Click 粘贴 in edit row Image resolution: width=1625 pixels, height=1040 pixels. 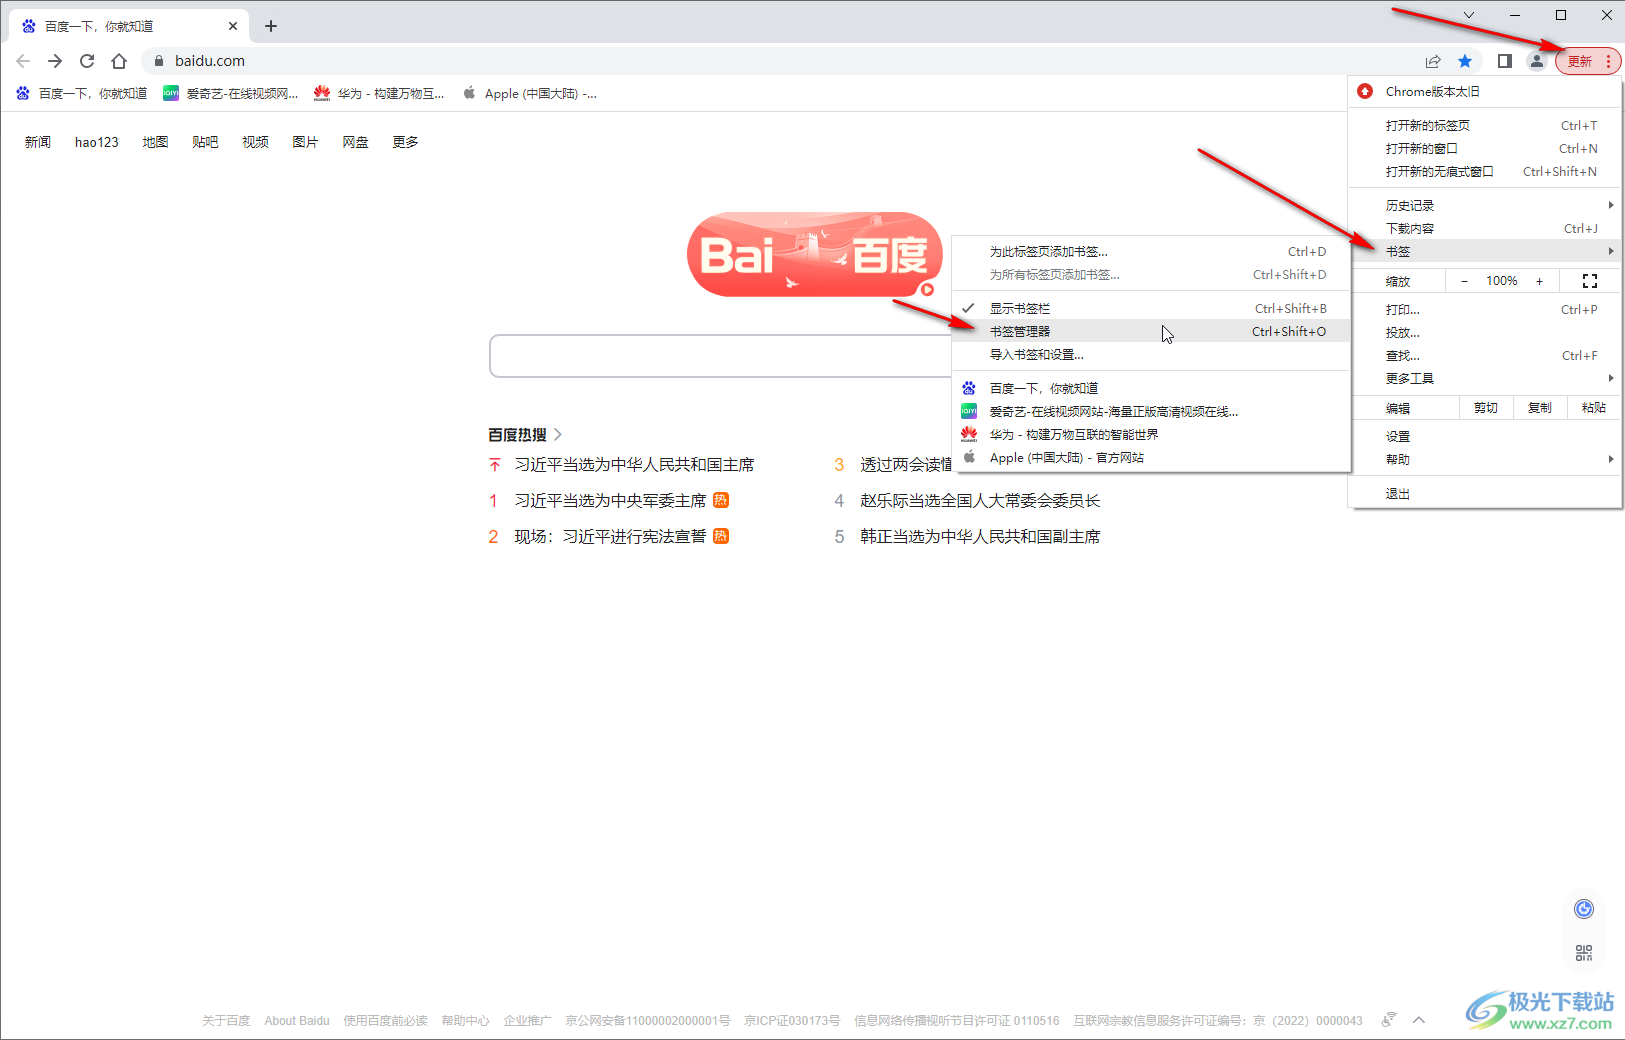pyautogui.click(x=1594, y=408)
